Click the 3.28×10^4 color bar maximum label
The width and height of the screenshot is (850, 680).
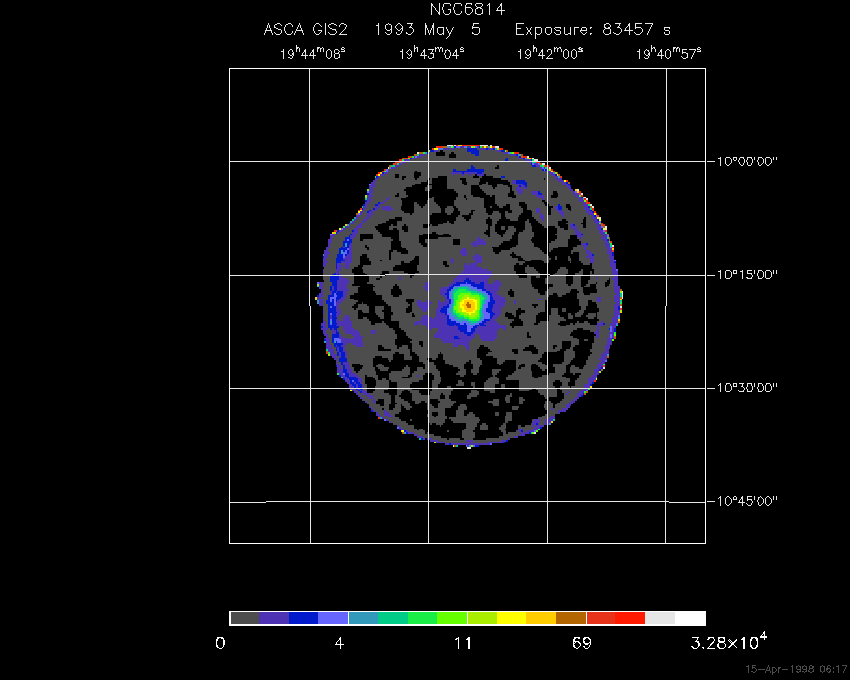(729, 641)
